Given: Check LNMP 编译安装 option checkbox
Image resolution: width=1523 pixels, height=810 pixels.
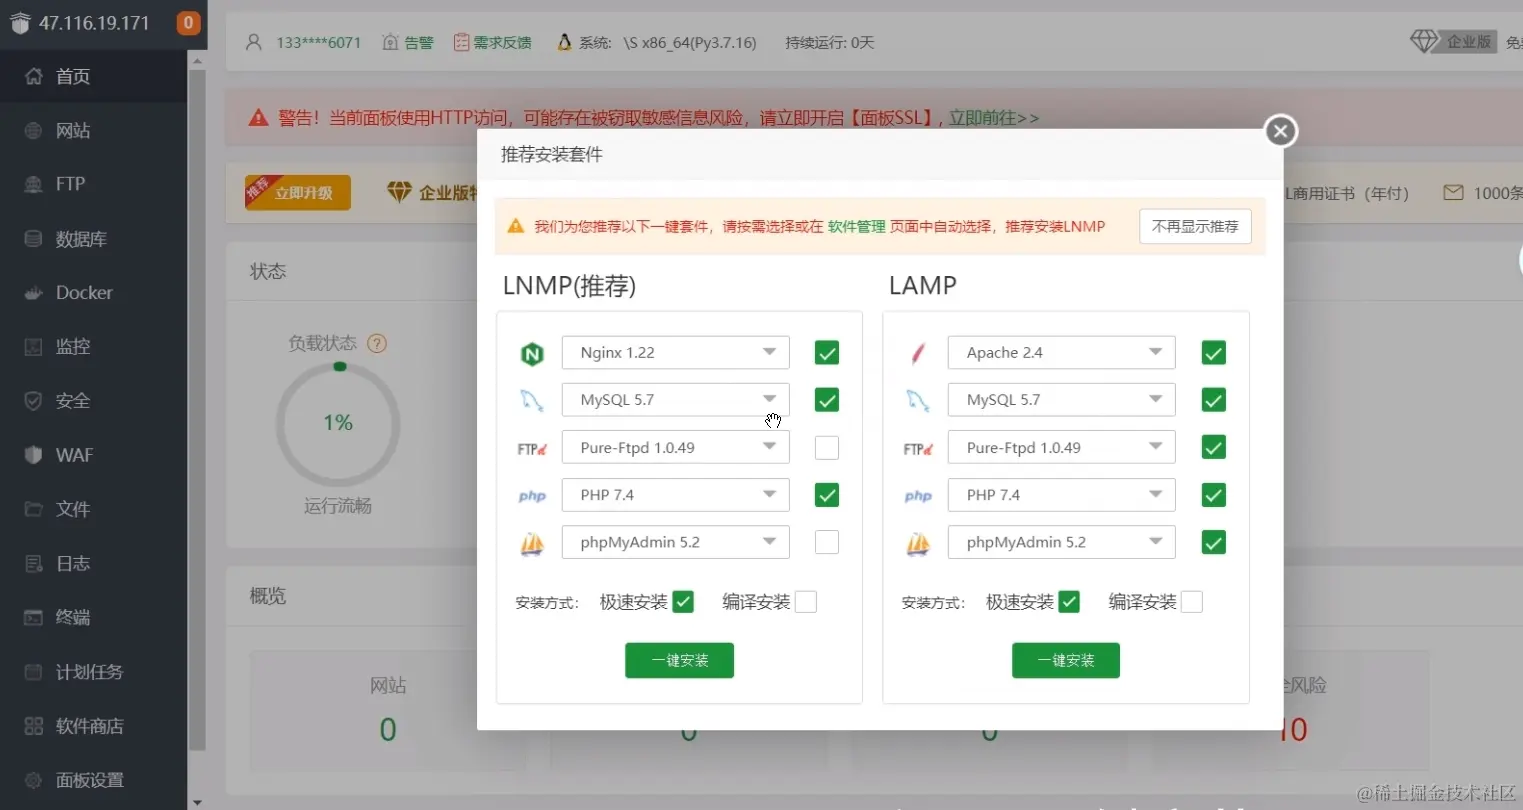Looking at the screenshot, I should pos(806,602).
